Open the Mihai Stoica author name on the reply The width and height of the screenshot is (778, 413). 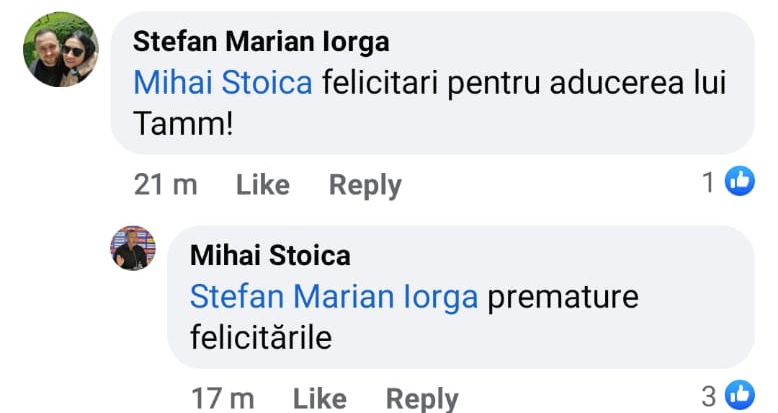coord(270,255)
